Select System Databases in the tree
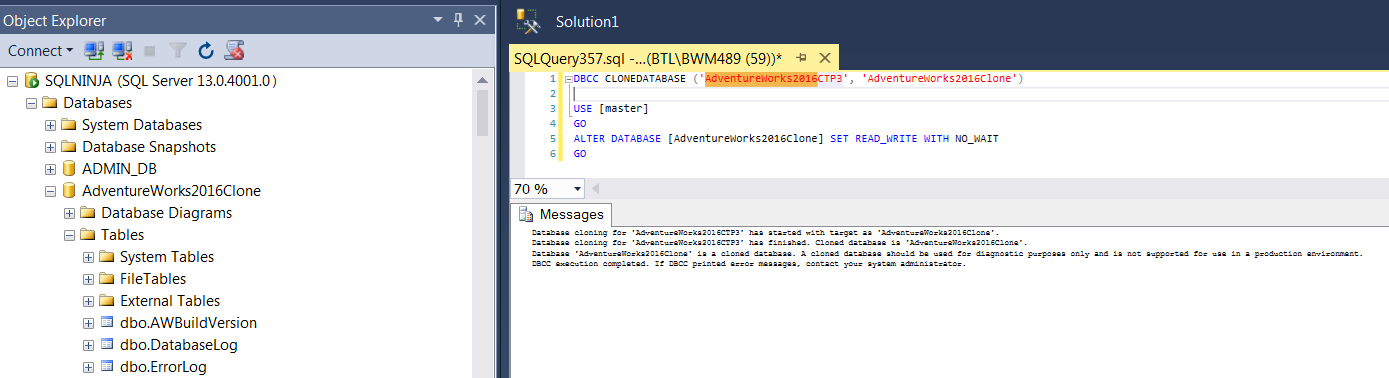Viewport: 1389px width, 378px height. pyautogui.click(x=142, y=125)
